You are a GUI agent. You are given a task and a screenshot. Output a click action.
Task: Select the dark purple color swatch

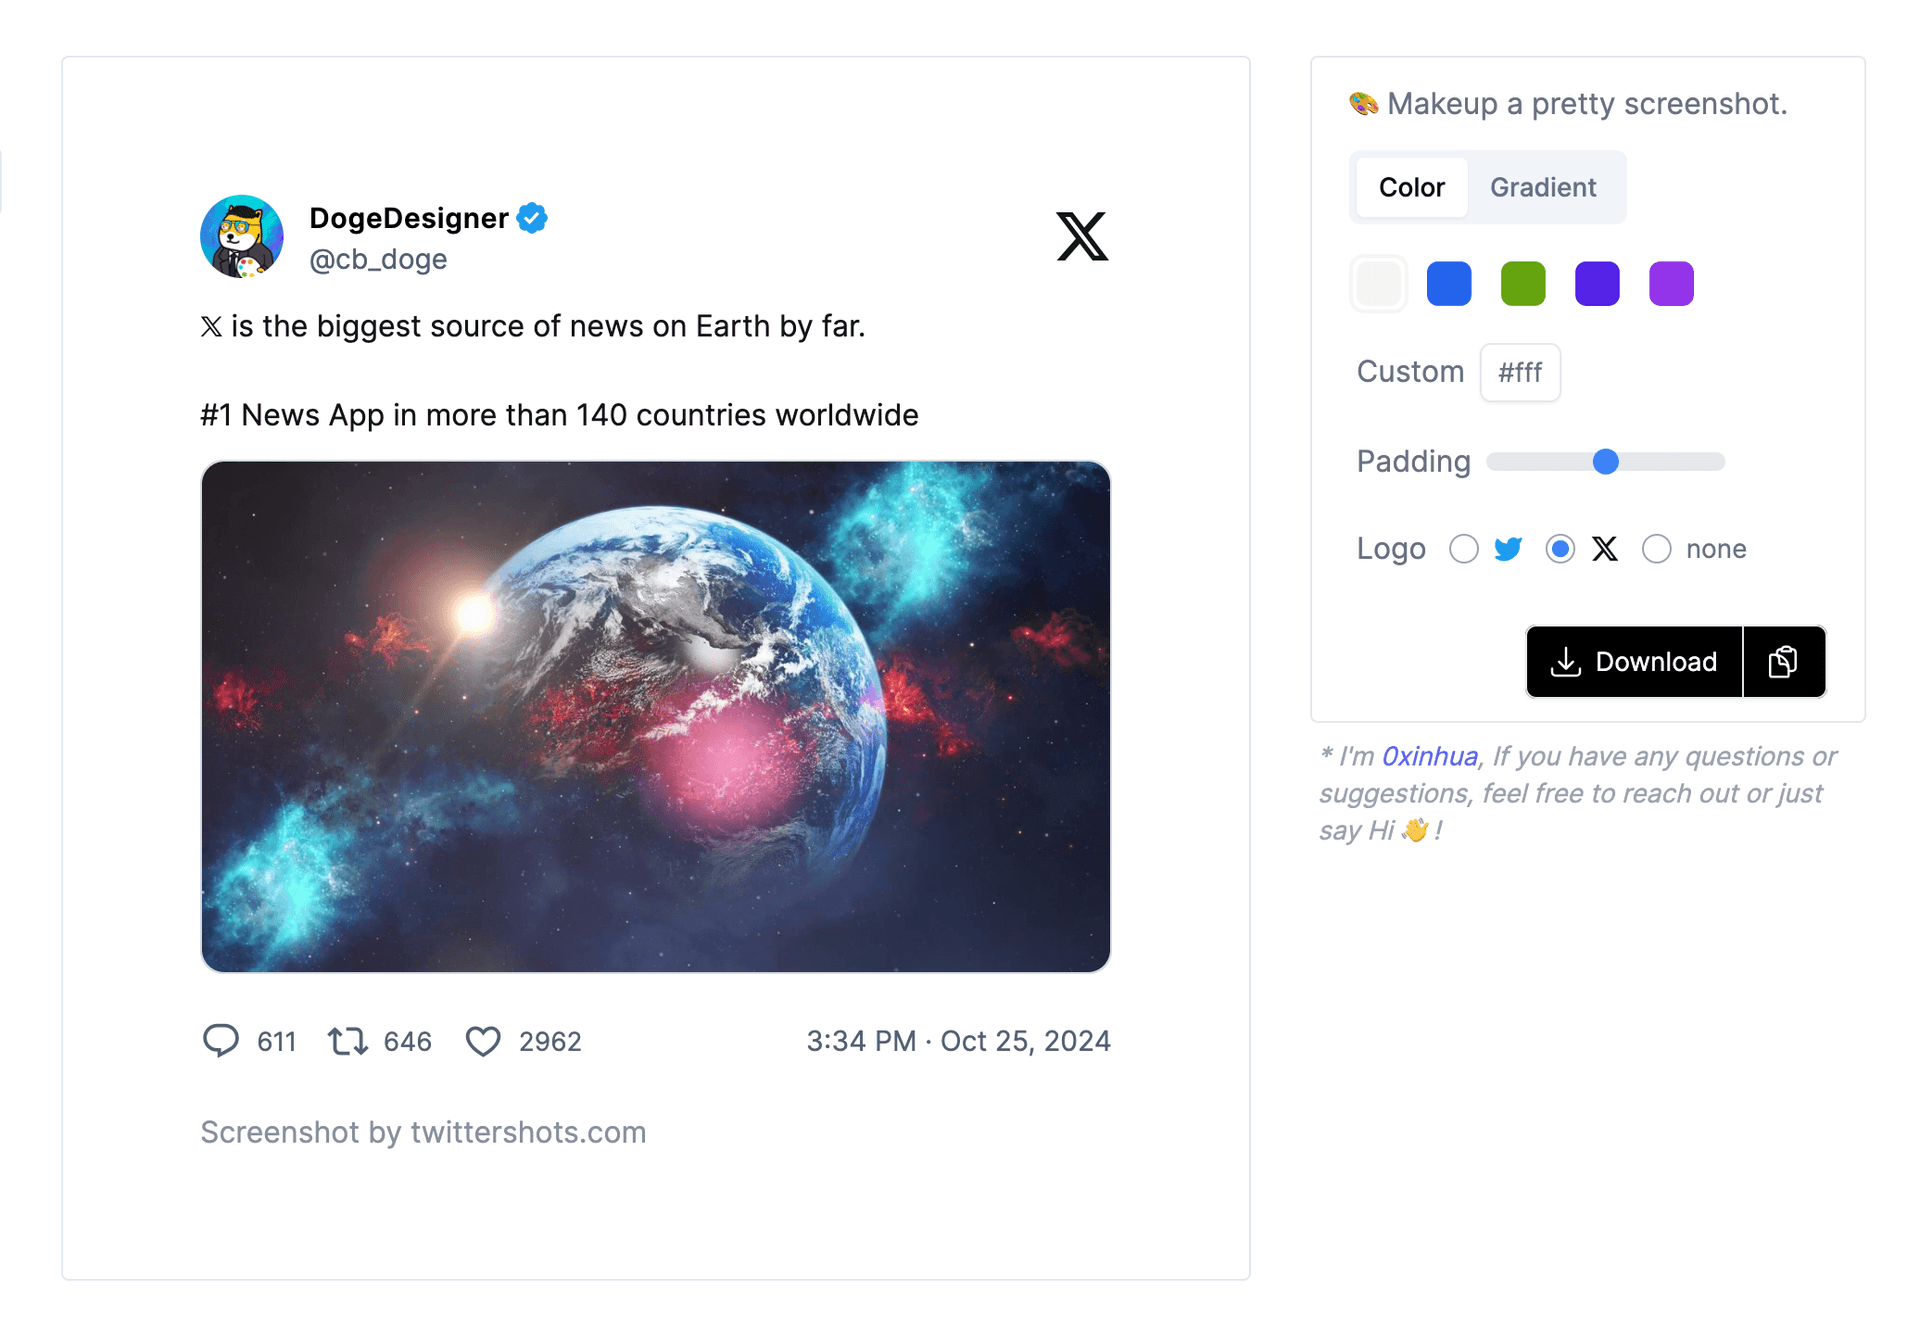[x=1598, y=284]
